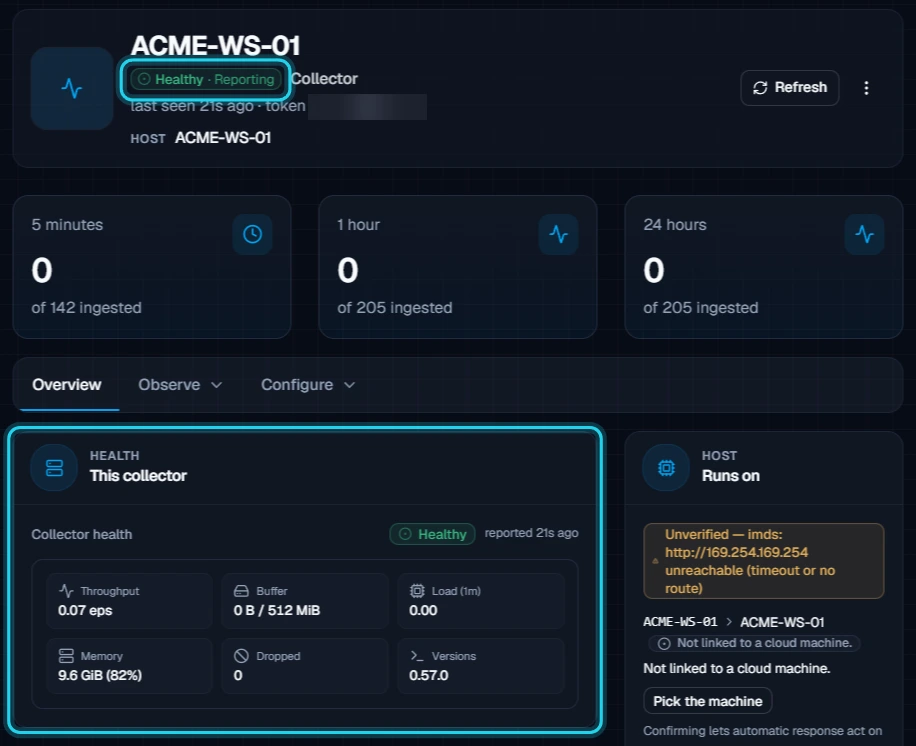Click the Unverified imds warning message
Image resolution: width=916 pixels, height=746 pixels.
point(764,561)
